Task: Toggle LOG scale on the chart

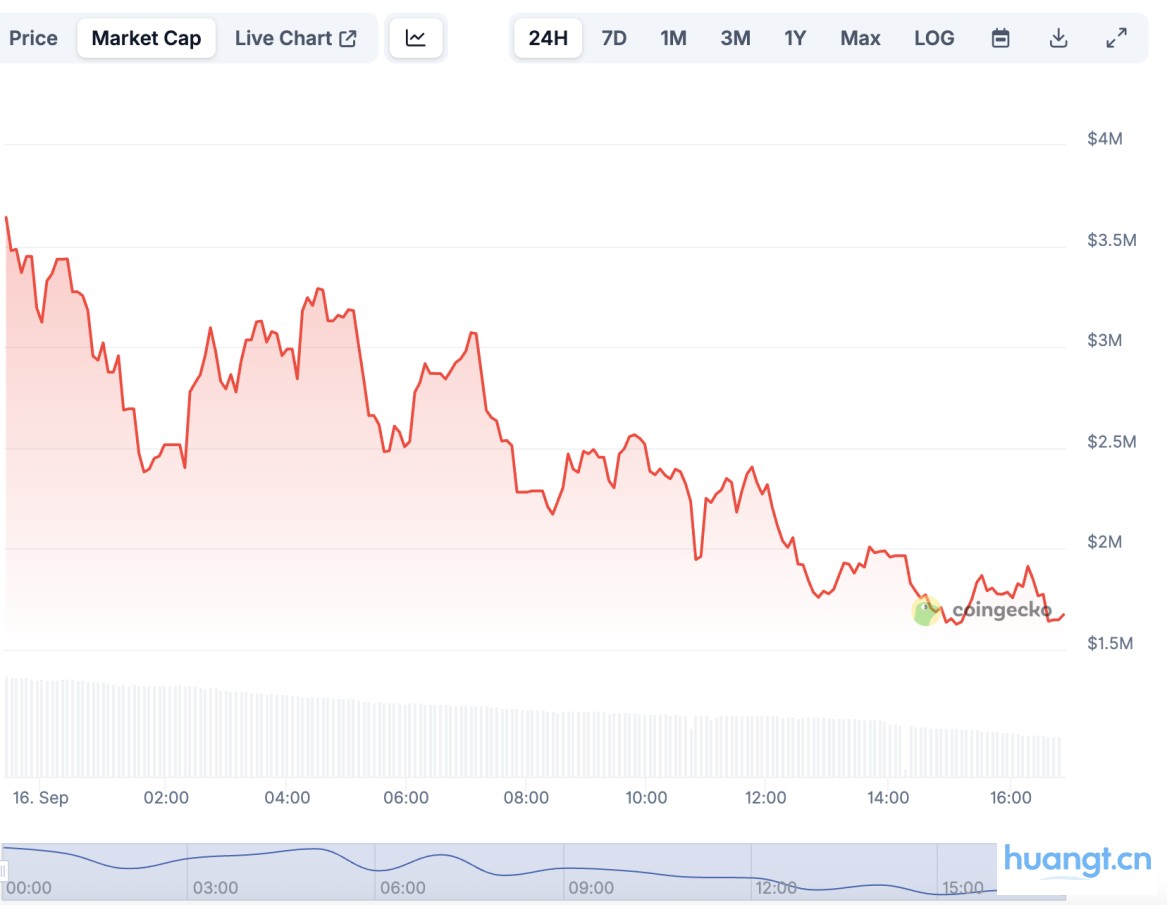Action: [x=934, y=38]
